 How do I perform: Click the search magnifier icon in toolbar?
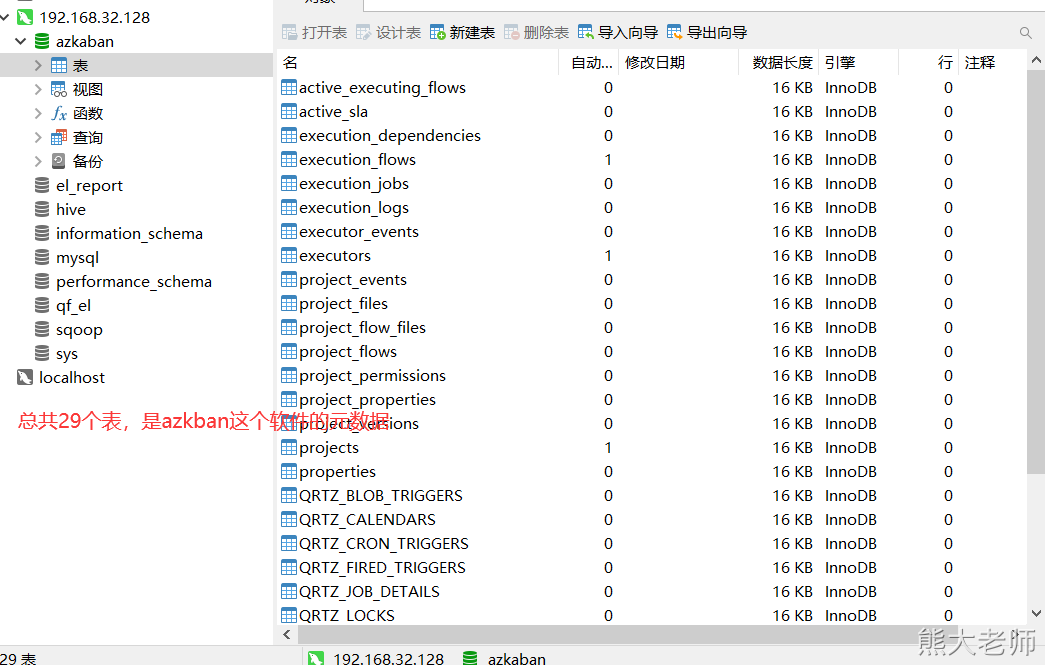point(1025,33)
